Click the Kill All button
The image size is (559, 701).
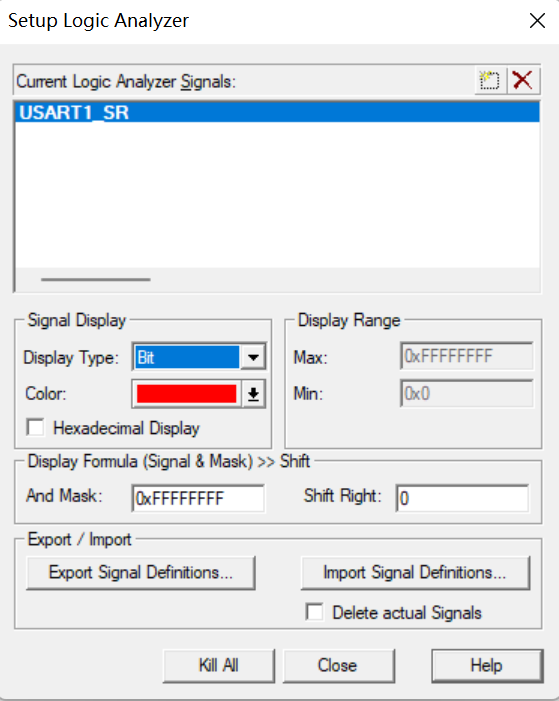[219, 666]
